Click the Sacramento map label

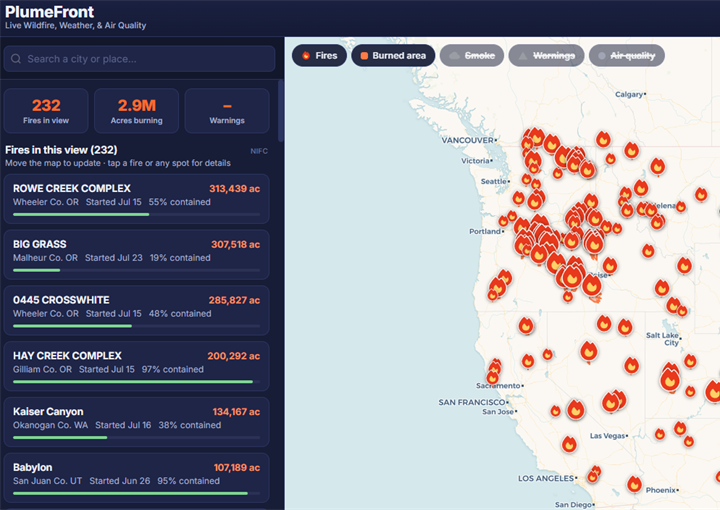pyautogui.click(x=498, y=386)
